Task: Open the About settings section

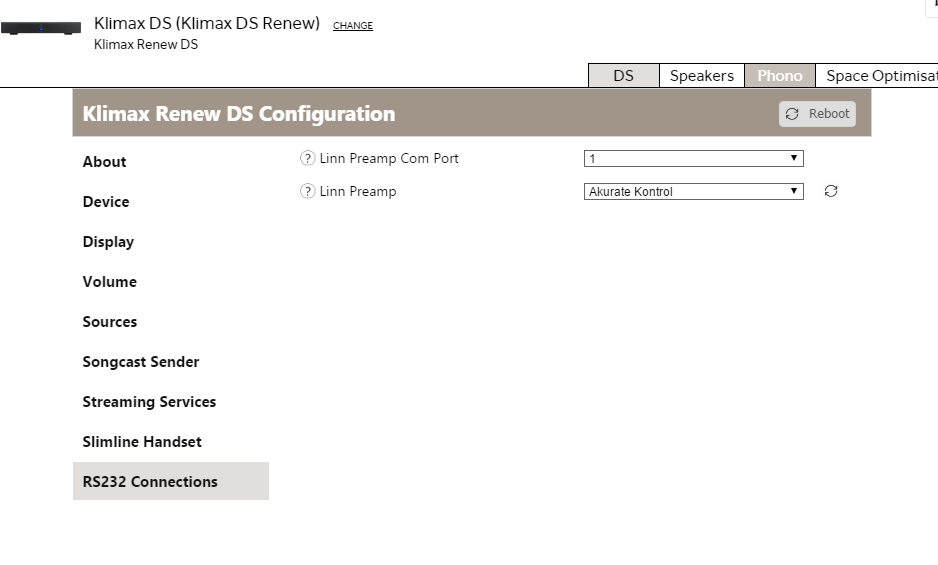Action: point(104,162)
